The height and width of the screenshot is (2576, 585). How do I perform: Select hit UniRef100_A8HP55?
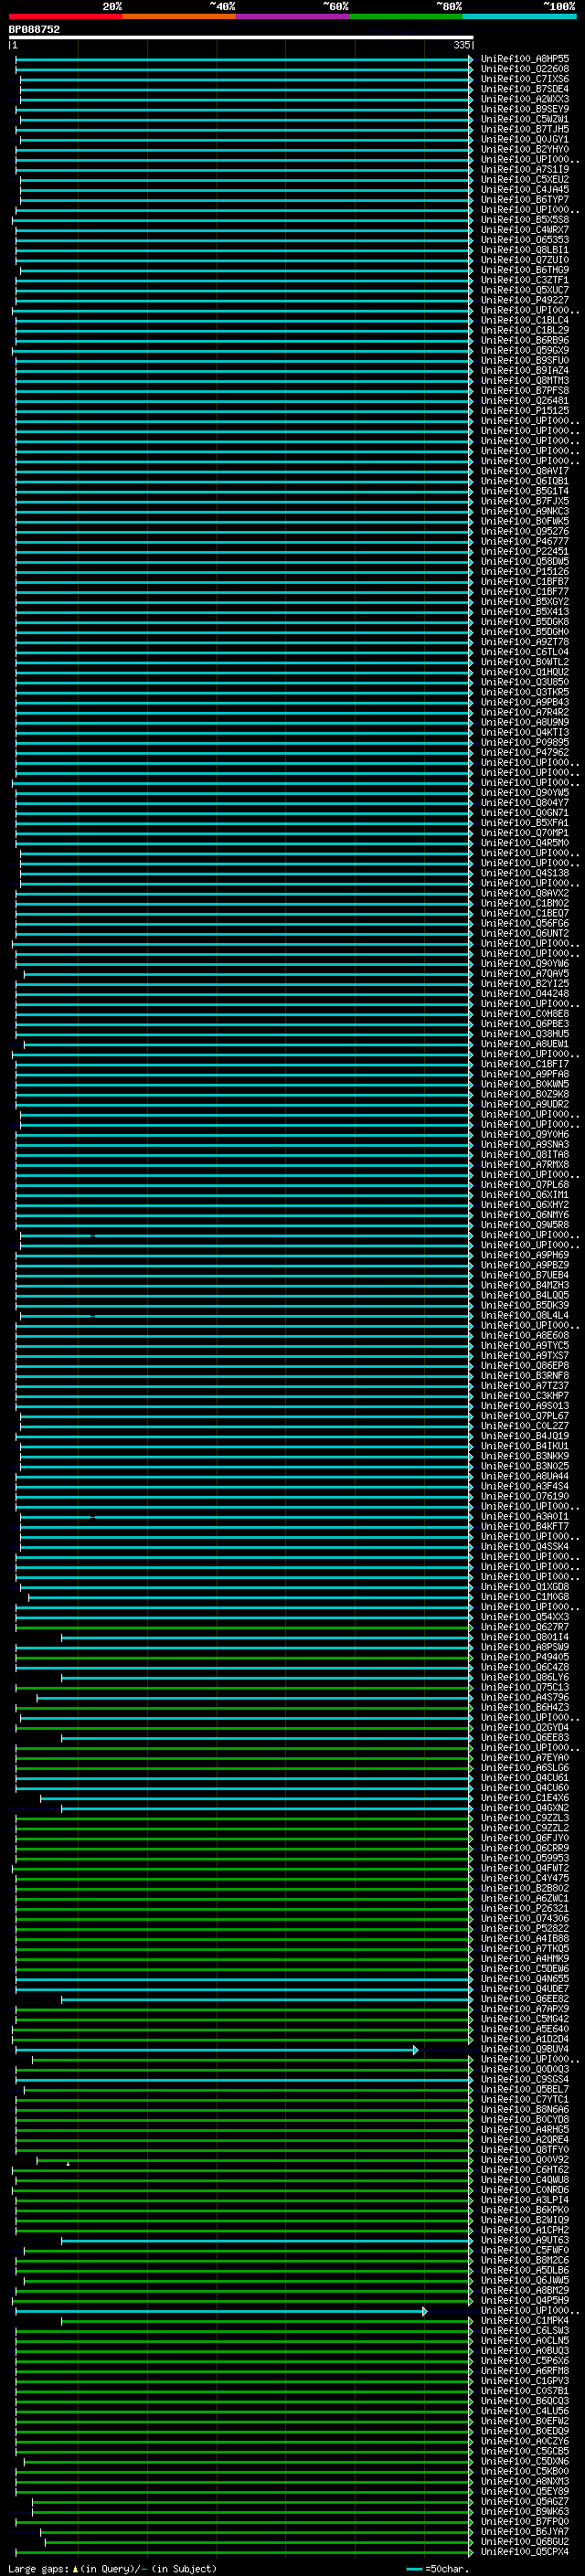click(525, 59)
